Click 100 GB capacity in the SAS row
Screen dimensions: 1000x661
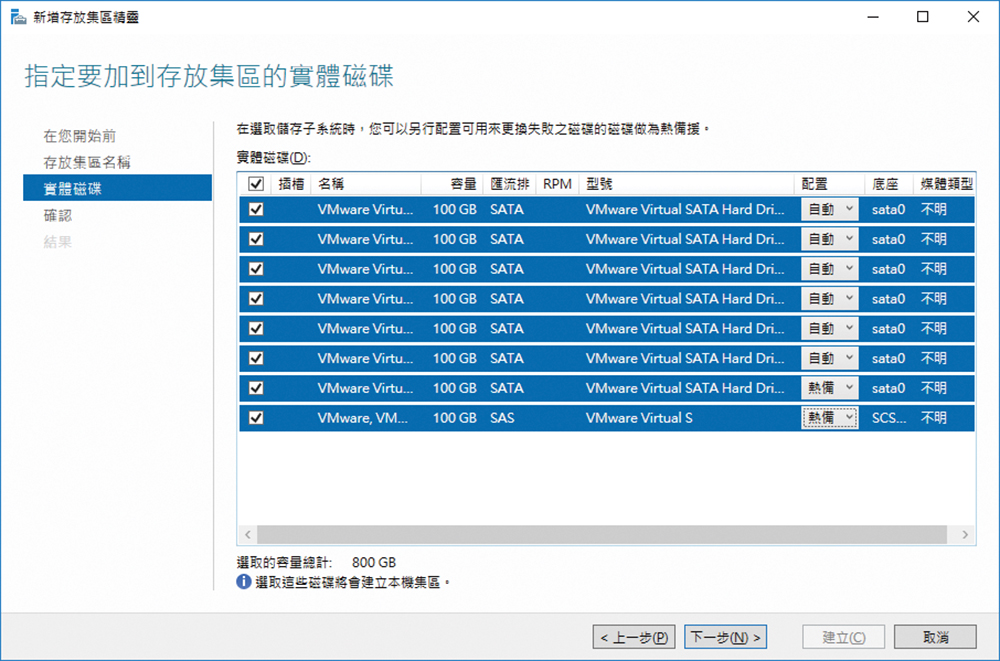point(455,418)
